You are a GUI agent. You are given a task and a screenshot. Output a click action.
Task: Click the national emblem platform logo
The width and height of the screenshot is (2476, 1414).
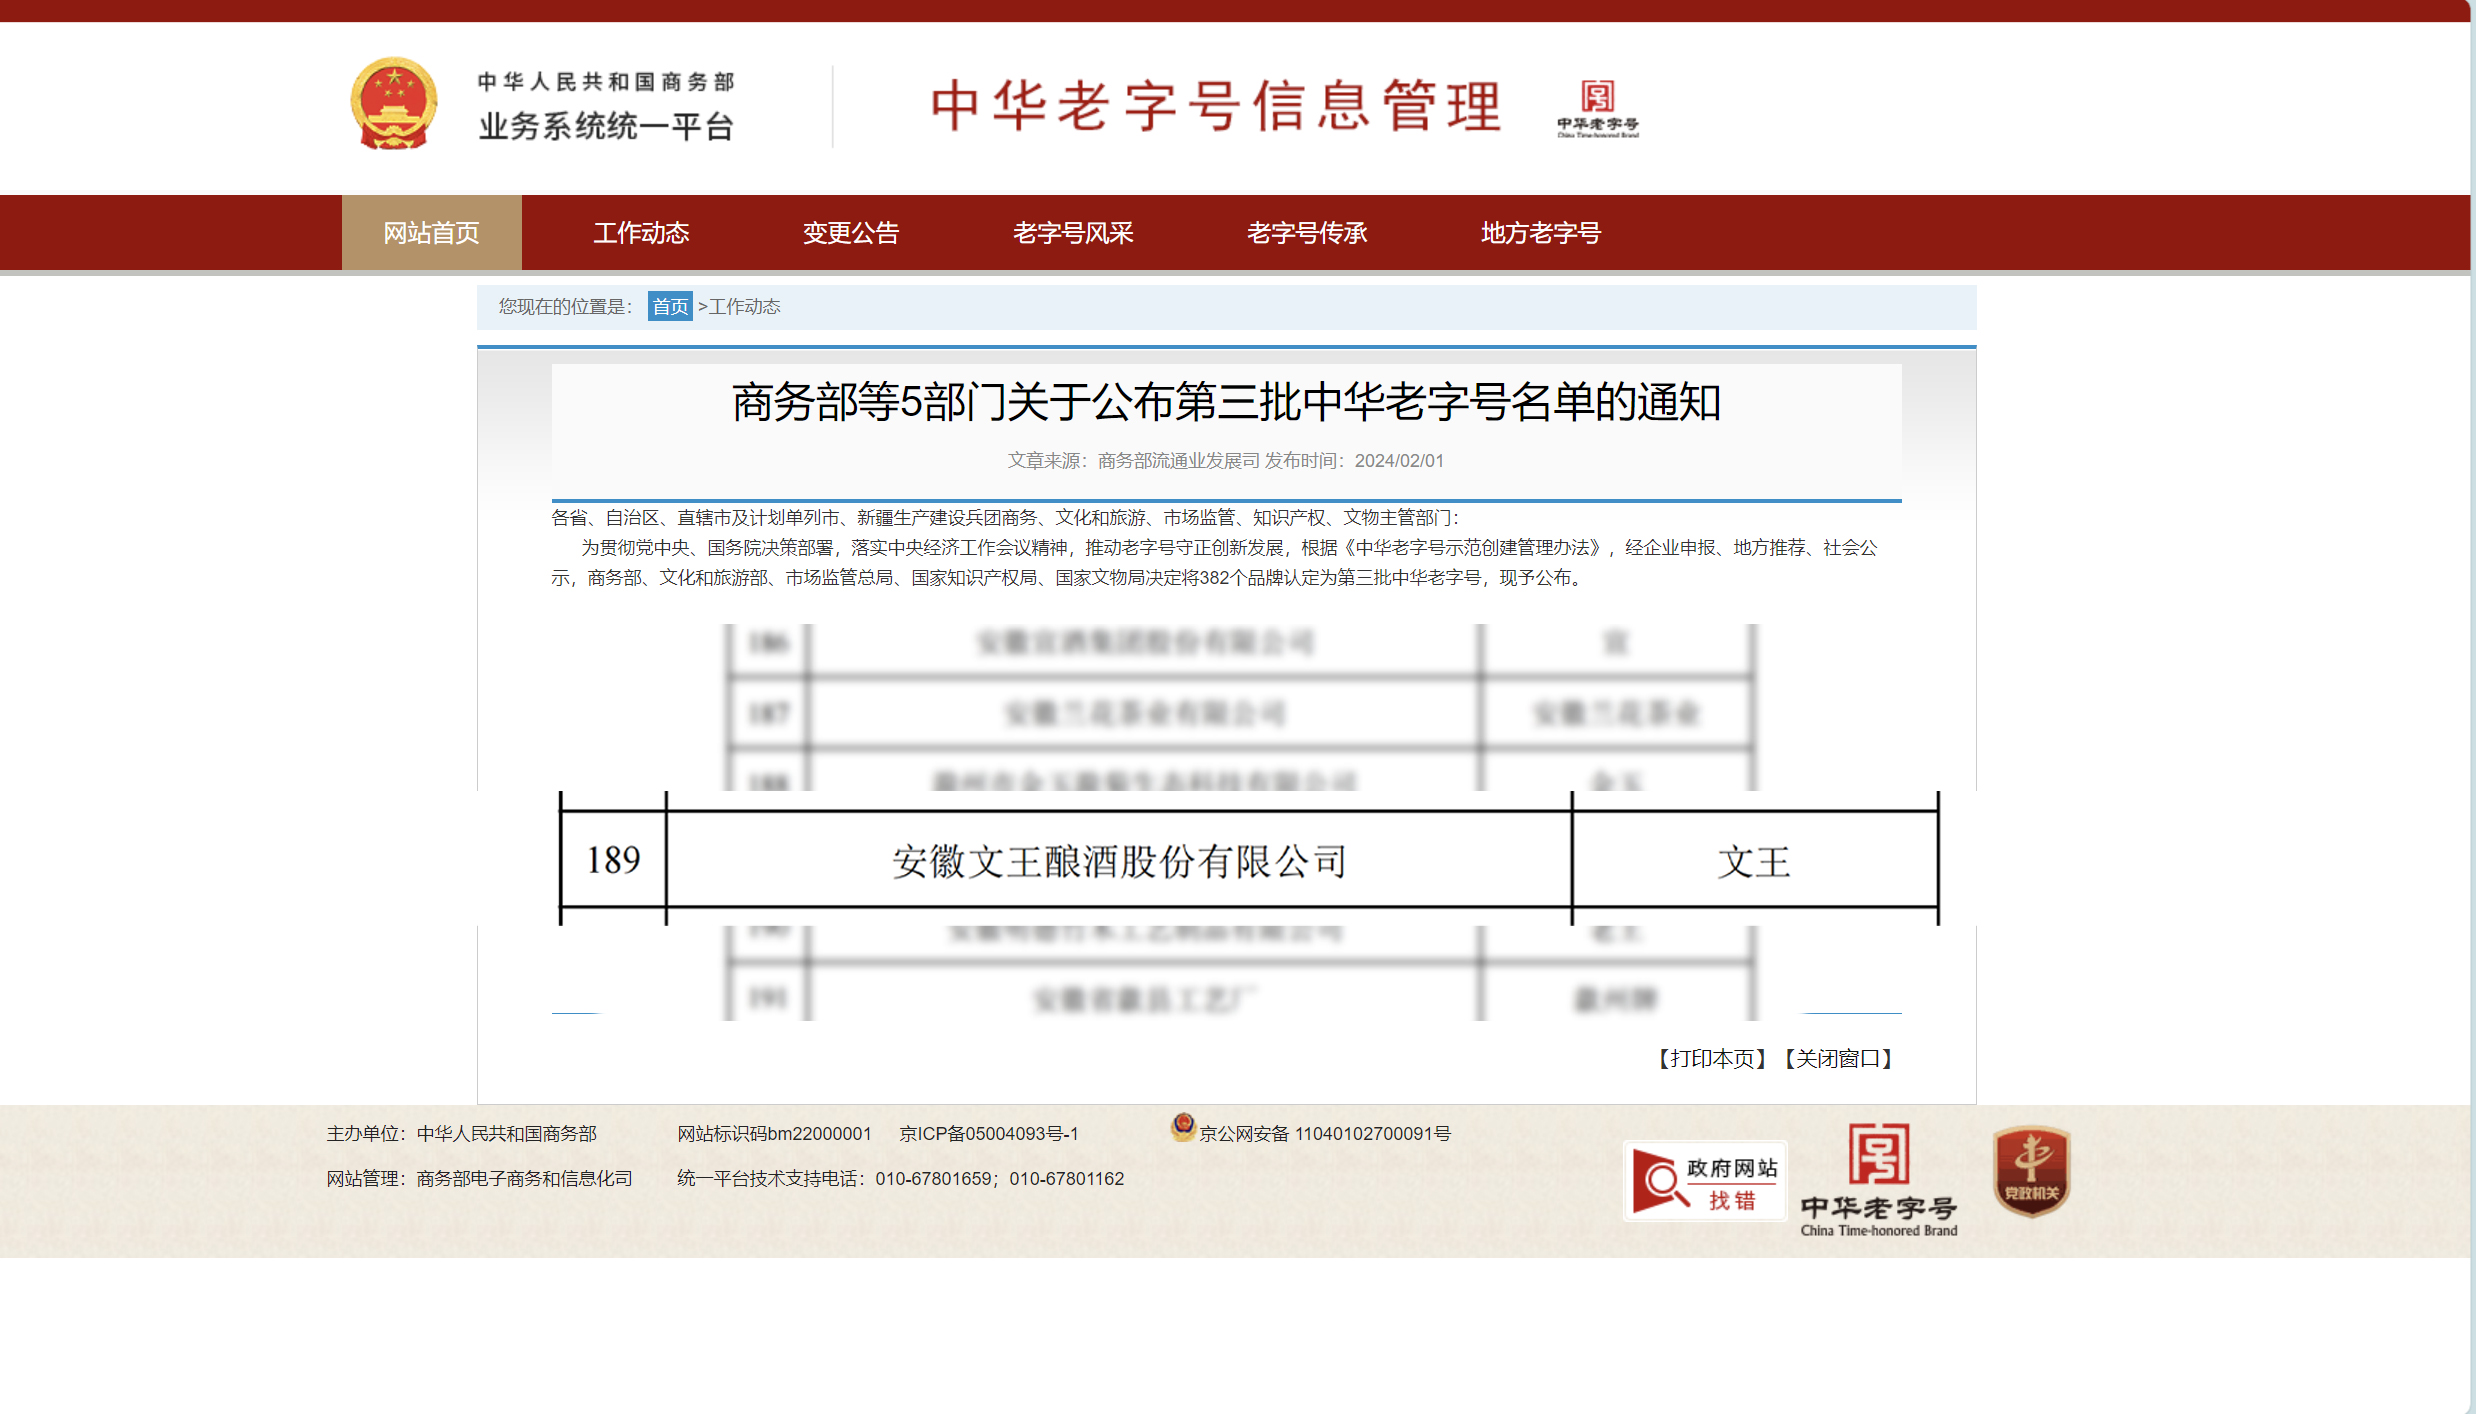click(396, 106)
